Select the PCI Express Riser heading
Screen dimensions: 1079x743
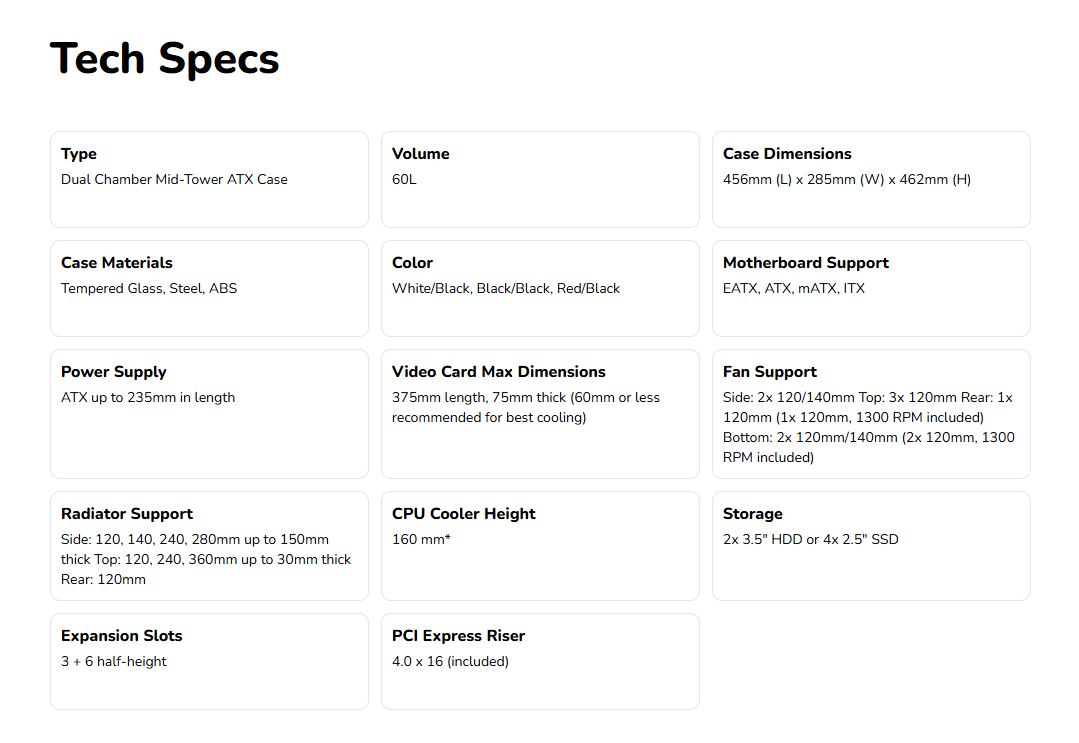point(458,636)
